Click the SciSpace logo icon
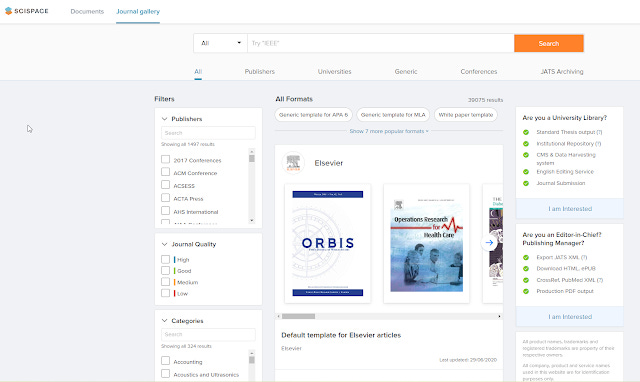Viewport: 640px width, 382px height. (8, 11)
